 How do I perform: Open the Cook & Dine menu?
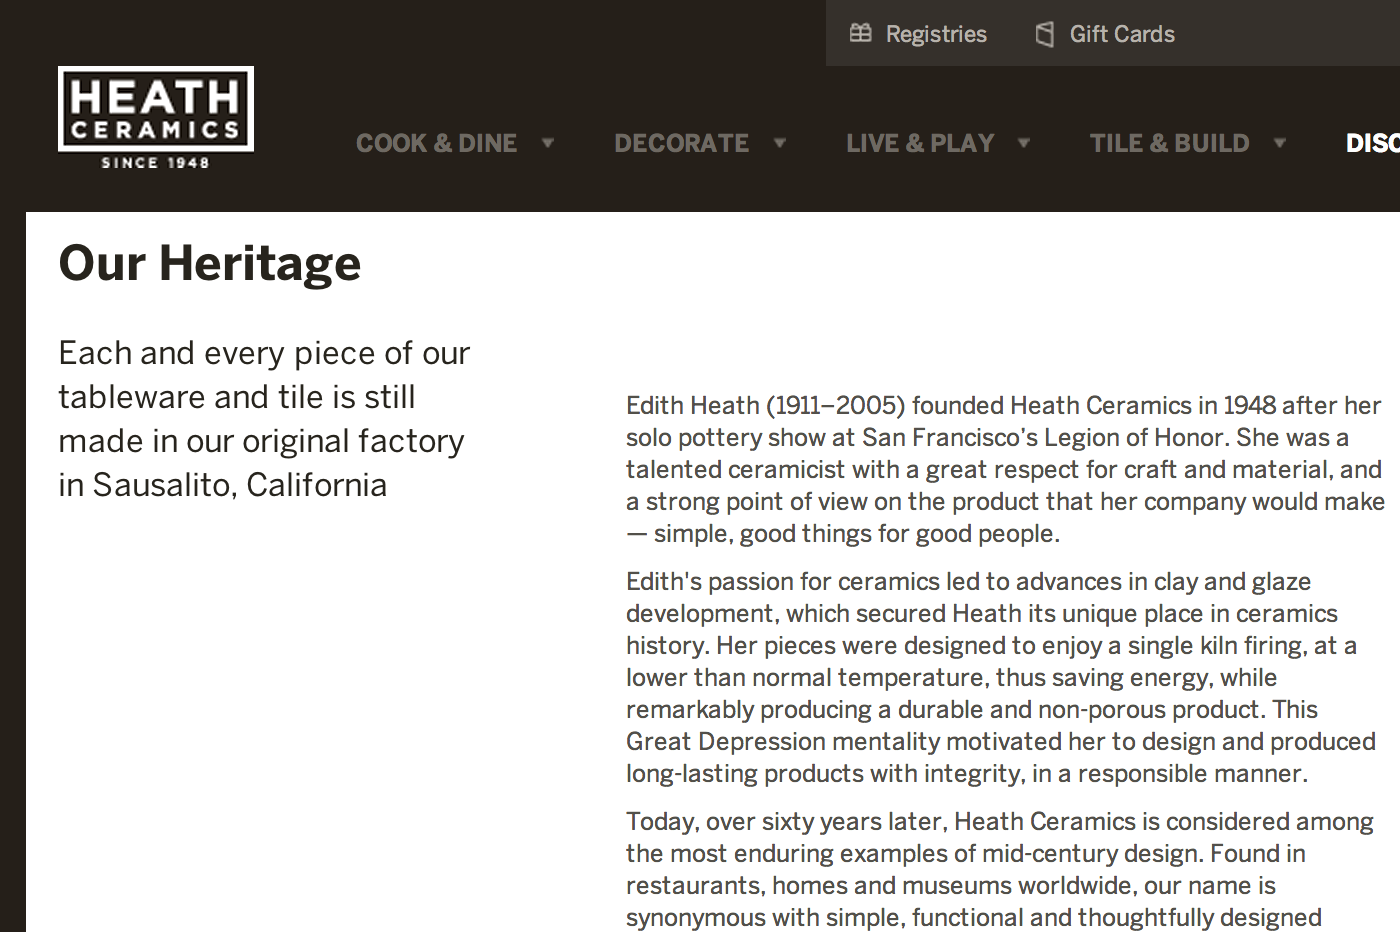tap(436, 143)
